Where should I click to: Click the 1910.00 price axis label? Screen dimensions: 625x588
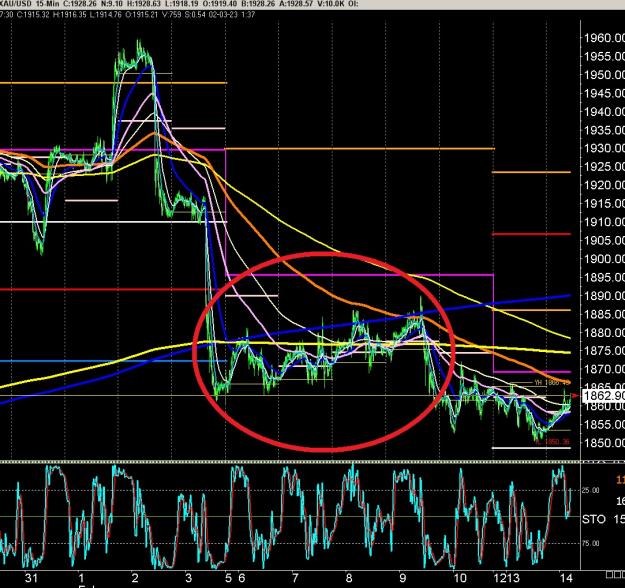click(604, 222)
